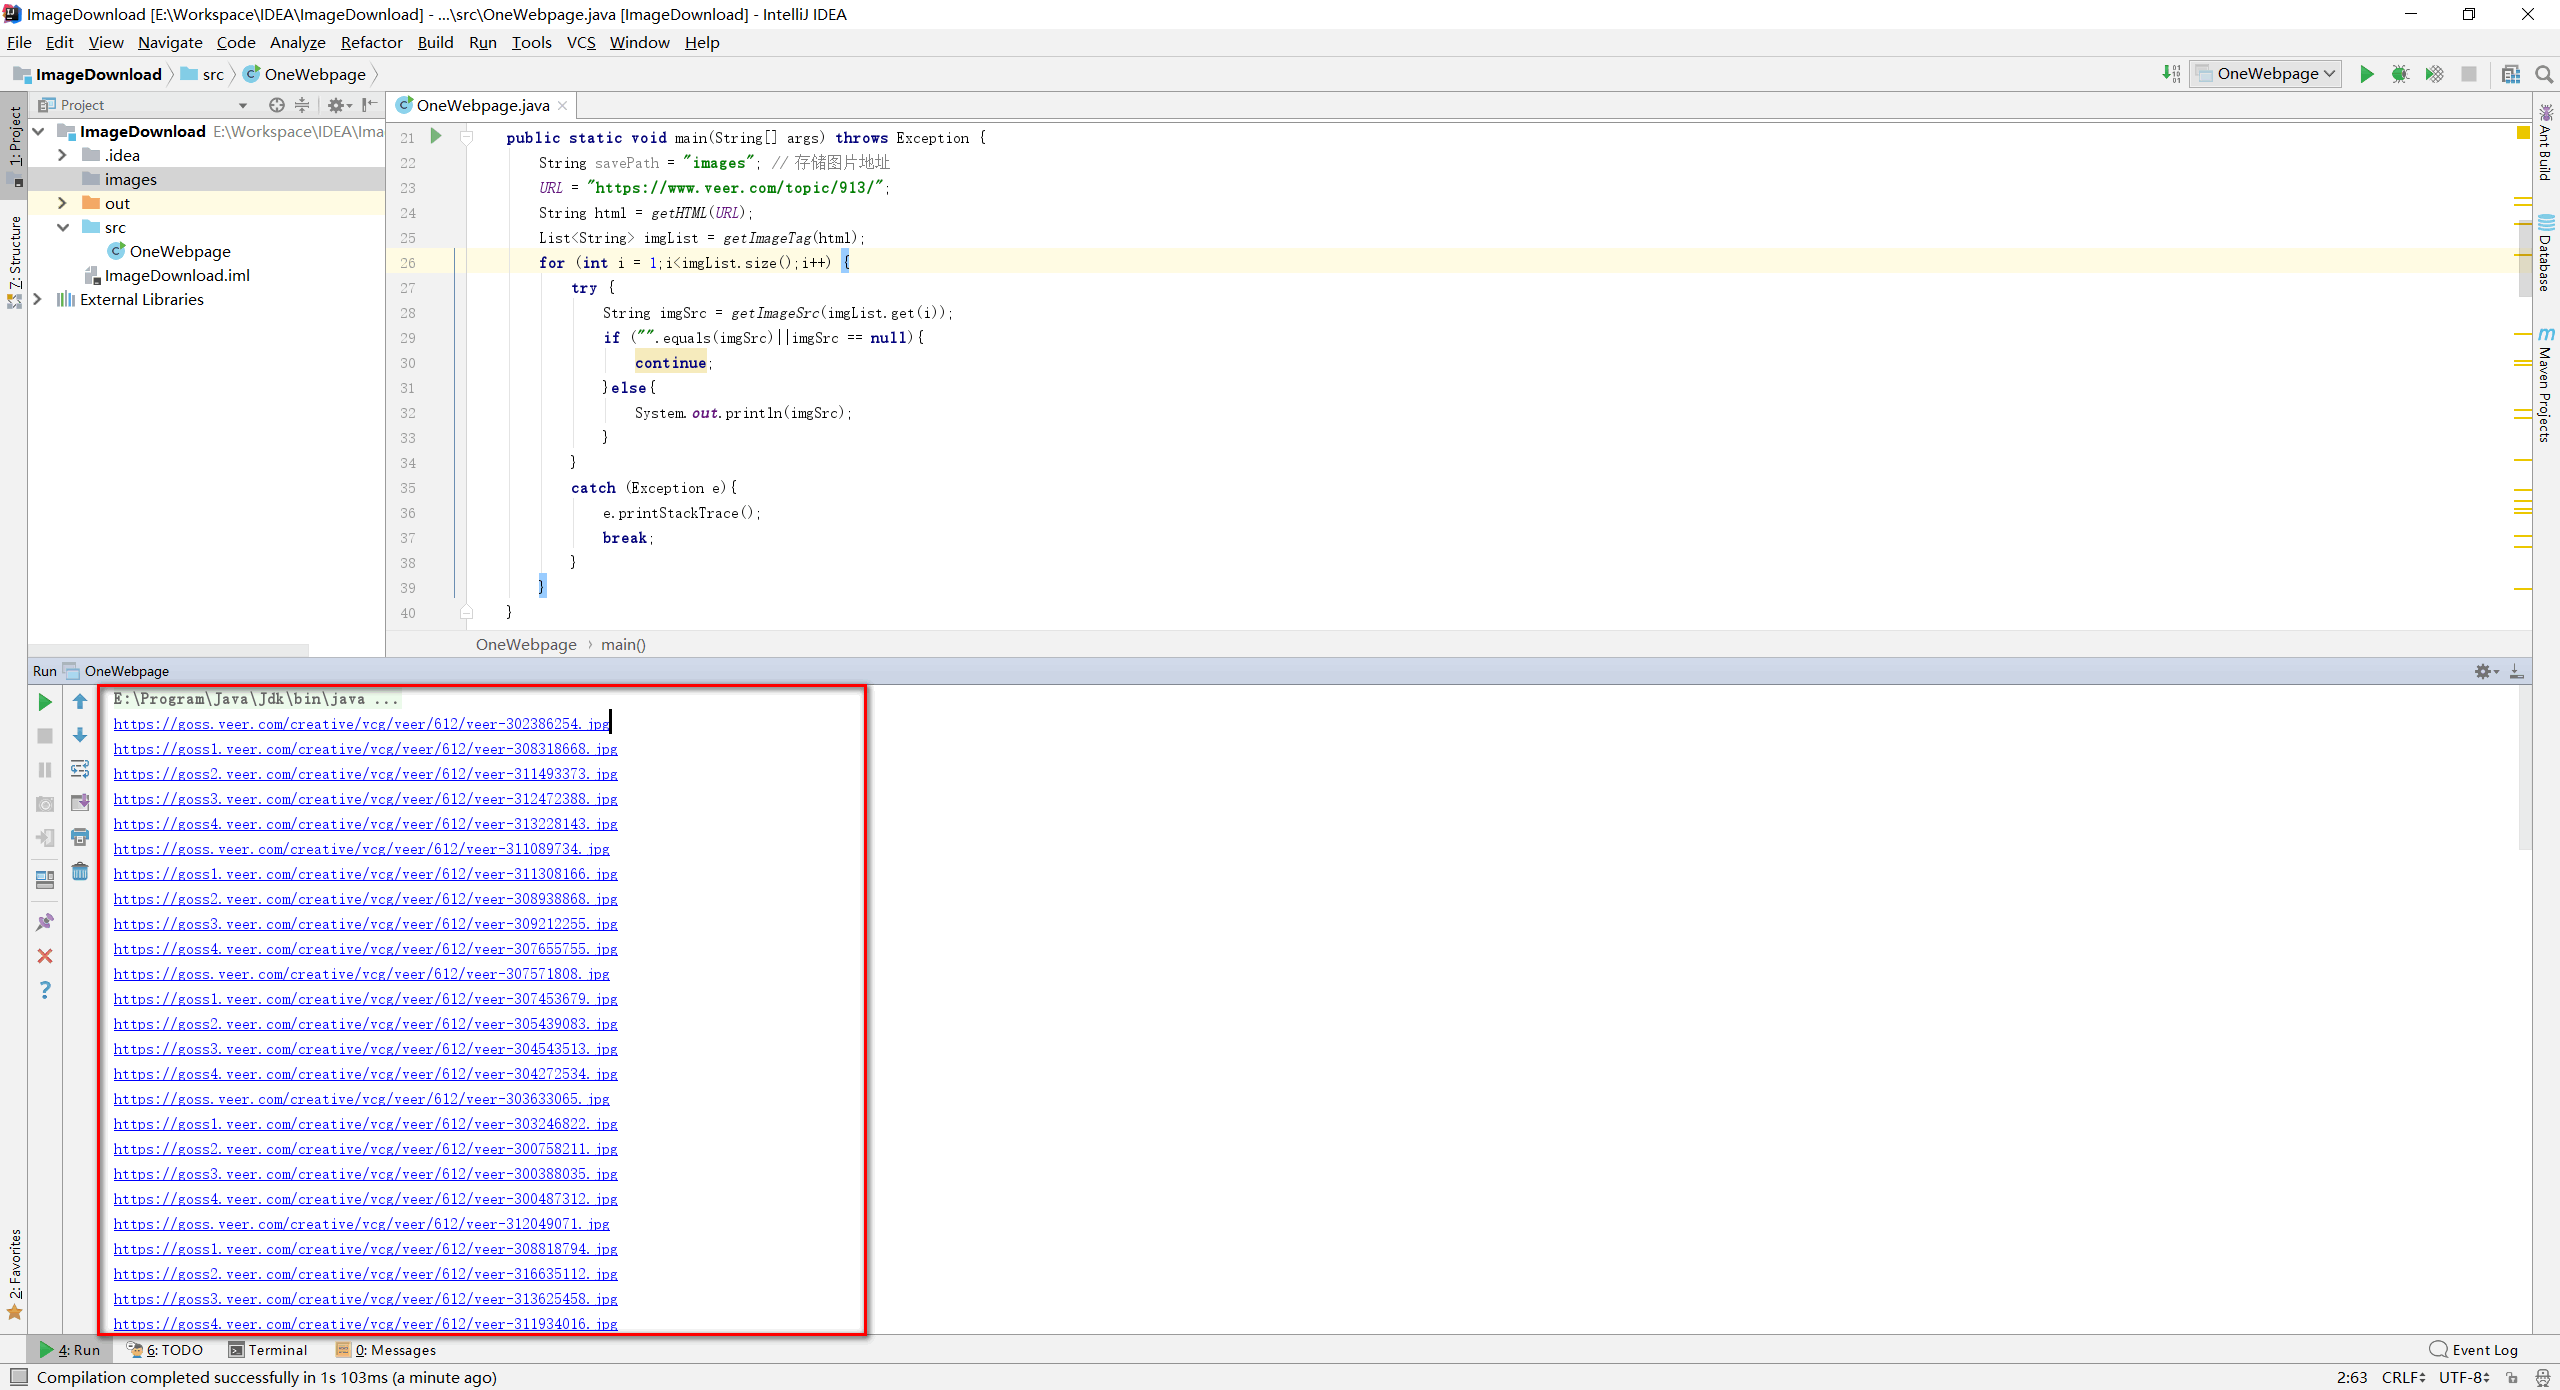2560x1390 pixels.
Task: Click the Down the stack trace arrow
Action: 80,735
